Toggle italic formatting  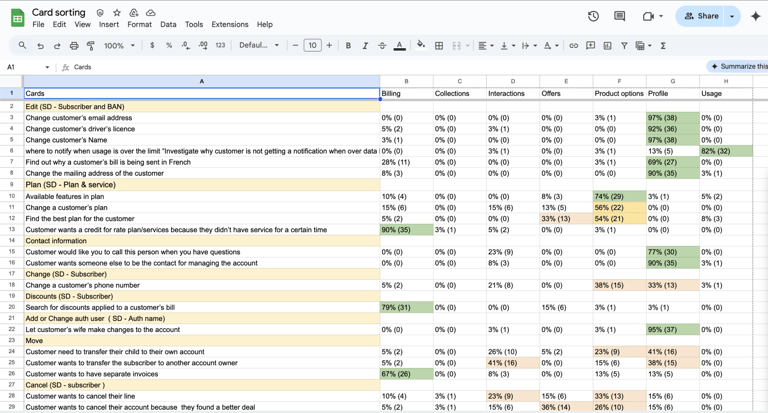(365, 46)
